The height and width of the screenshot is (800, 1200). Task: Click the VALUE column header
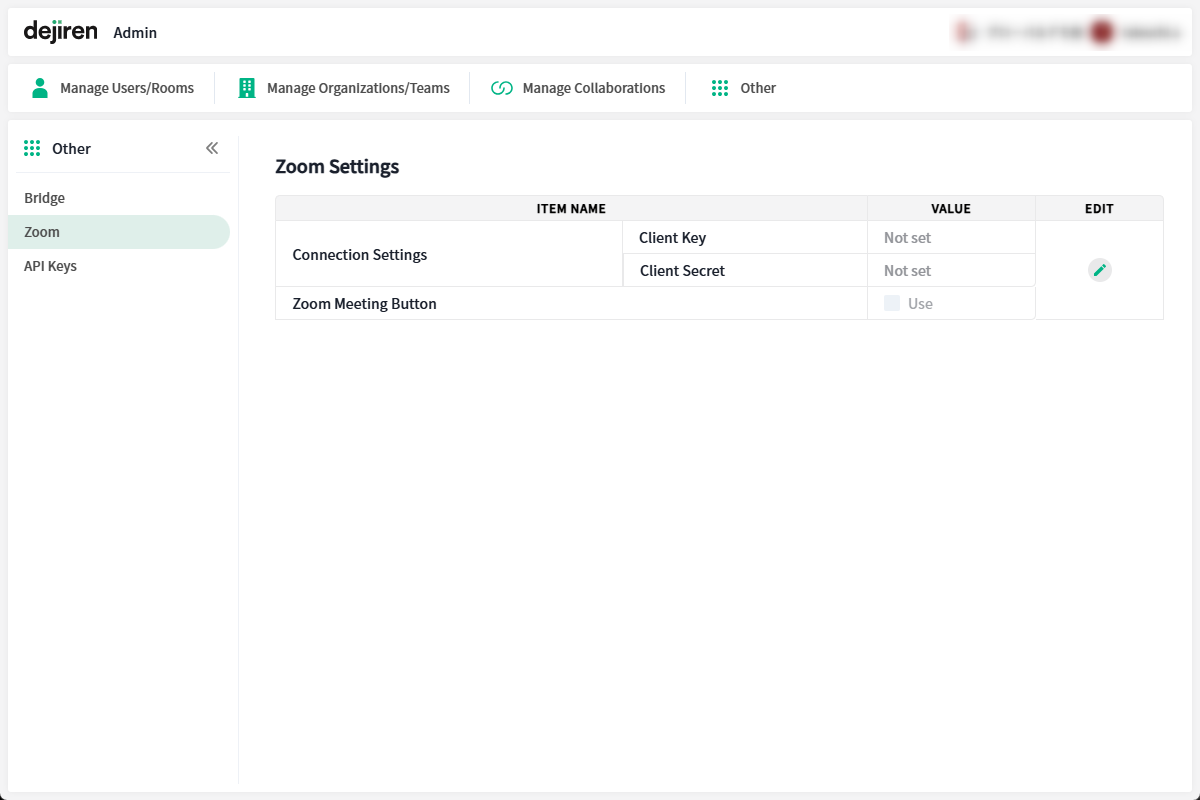(x=951, y=209)
